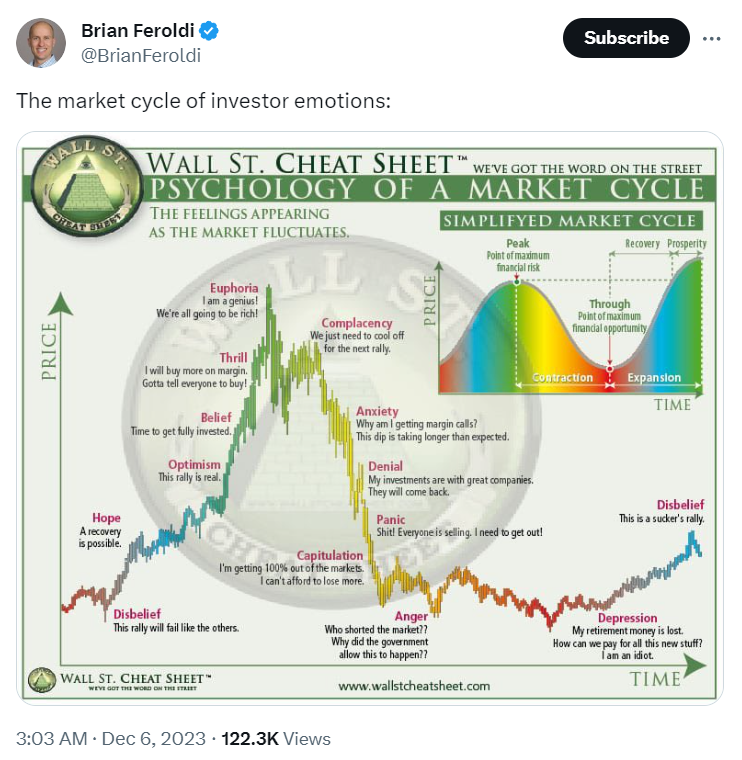
Task: Click the Subscribe button
Action: pos(626,38)
